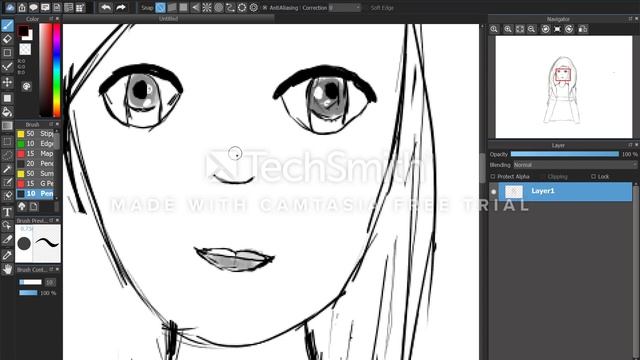Select the Magic Wand tool
The height and width of the screenshot is (360, 640).
(x=7, y=169)
